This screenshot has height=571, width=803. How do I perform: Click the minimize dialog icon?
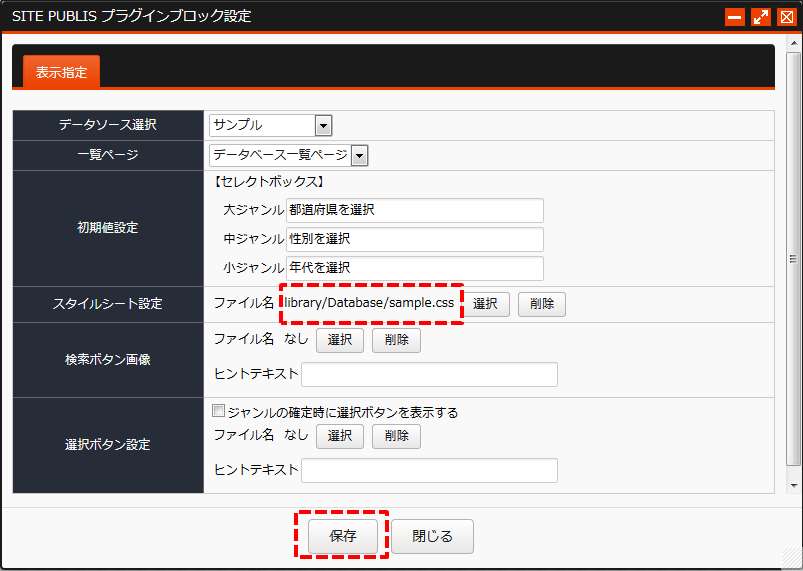point(734,17)
